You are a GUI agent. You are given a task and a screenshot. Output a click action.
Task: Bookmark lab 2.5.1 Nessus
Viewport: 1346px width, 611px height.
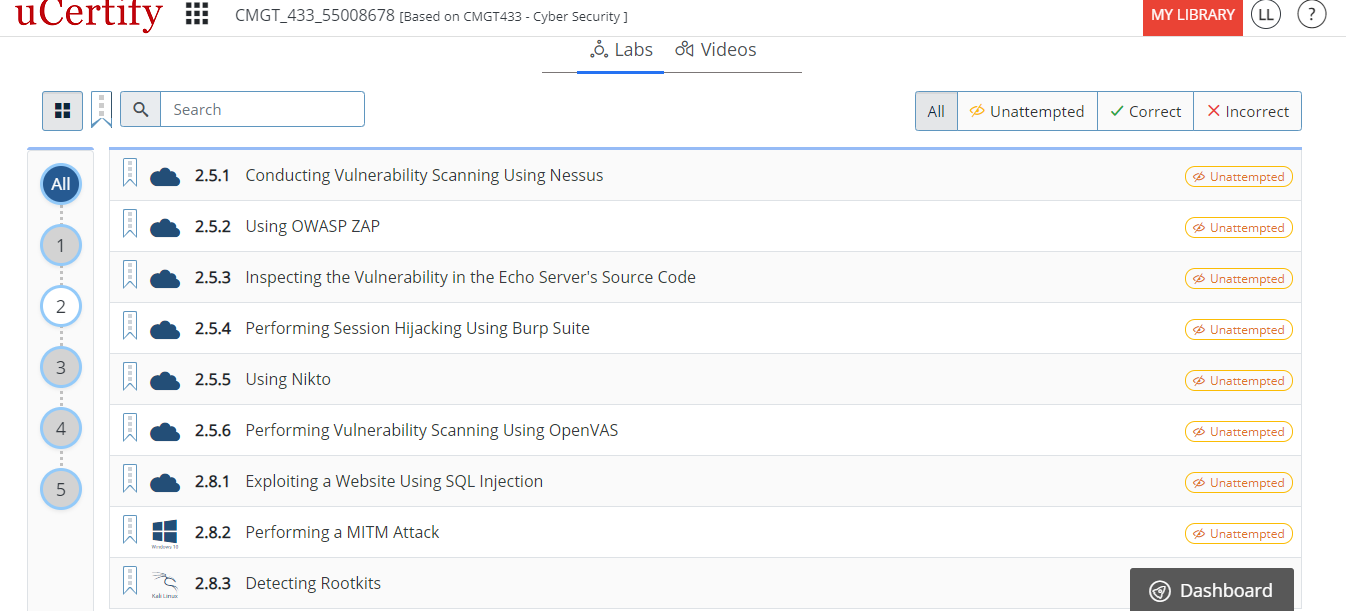click(129, 173)
